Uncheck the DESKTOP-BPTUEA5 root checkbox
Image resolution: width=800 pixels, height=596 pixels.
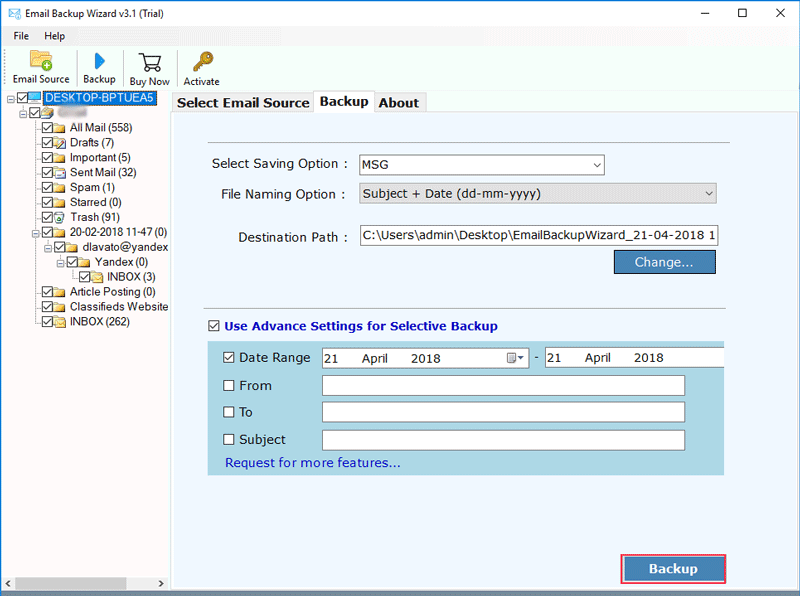coord(22,97)
